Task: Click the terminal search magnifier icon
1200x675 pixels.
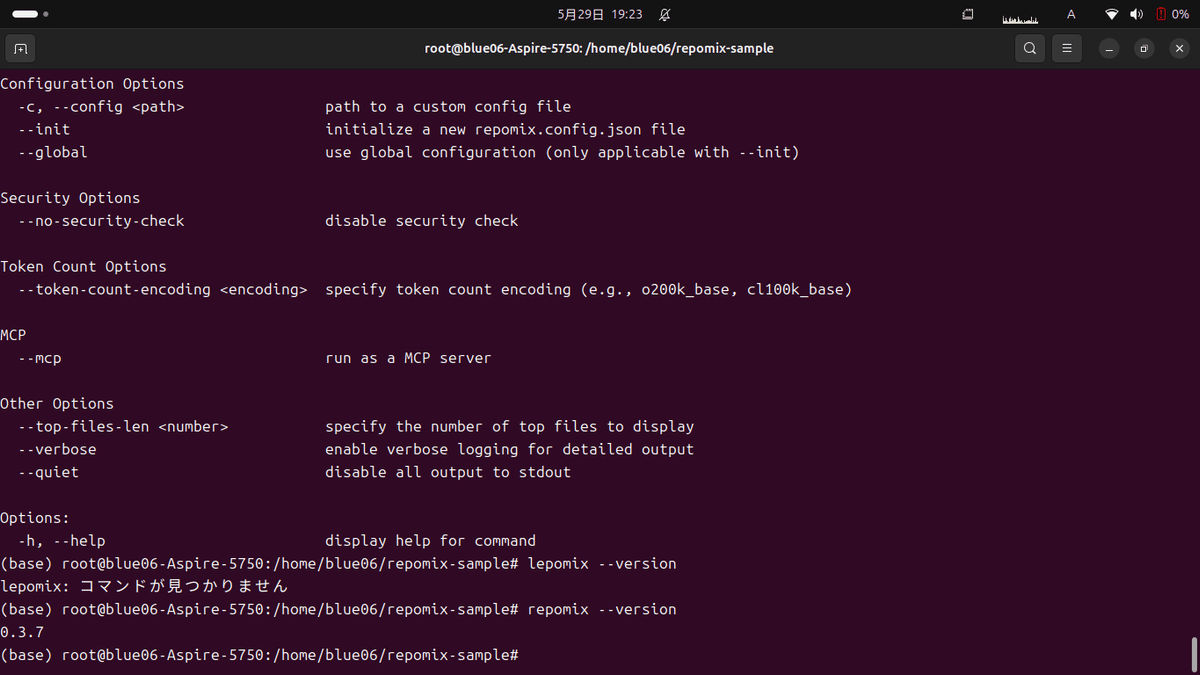Action: tap(1030, 48)
